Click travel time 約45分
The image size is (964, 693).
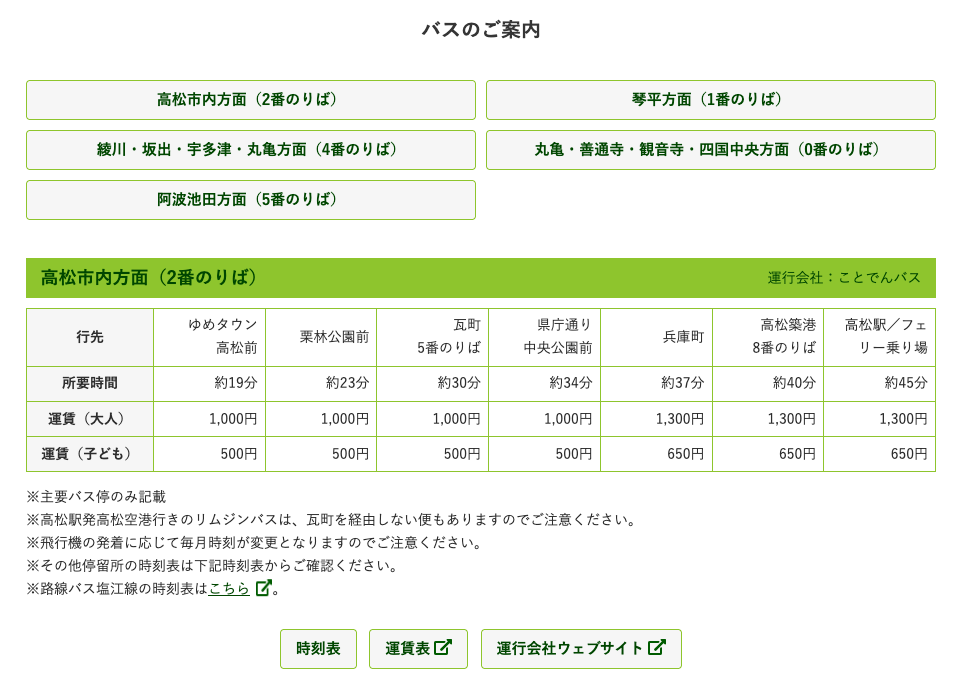click(906, 383)
